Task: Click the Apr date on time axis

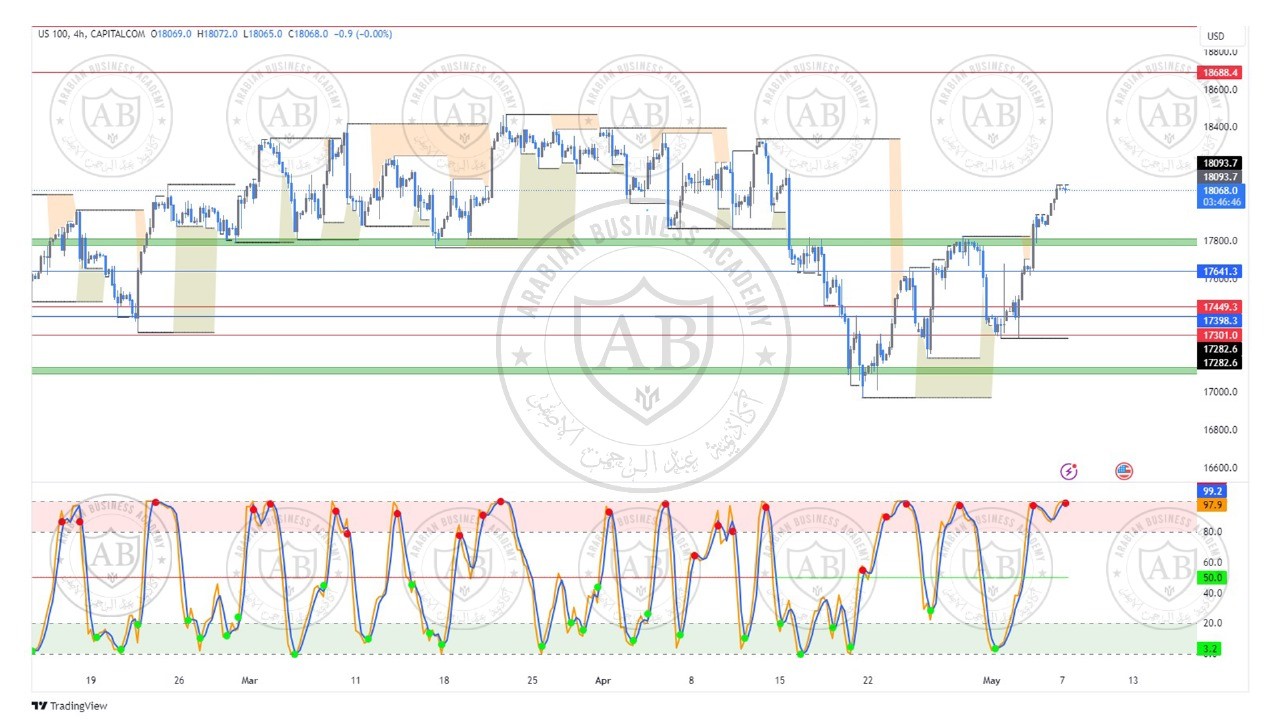Action: tap(603, 680)
